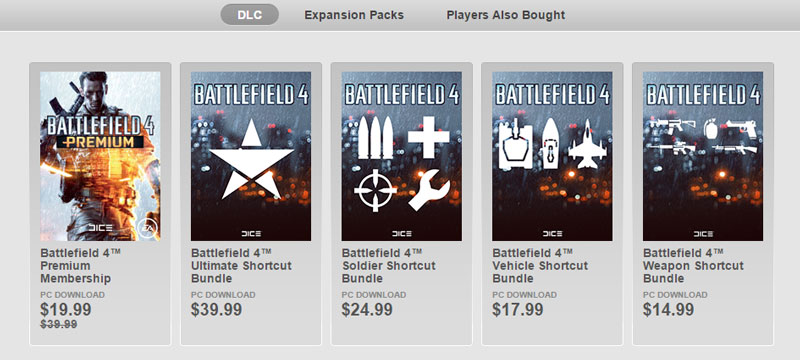Click the boat icon on Vehicle Shortcut Bundle
Viewport: 800px width, 360px height.
point(550,144)
